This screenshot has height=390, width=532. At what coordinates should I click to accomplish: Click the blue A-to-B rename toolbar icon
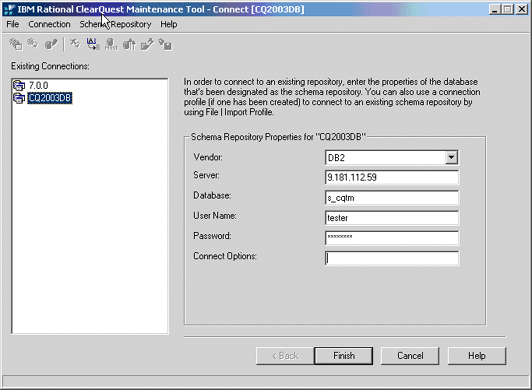pyautogui.click(x=93, y=44)
